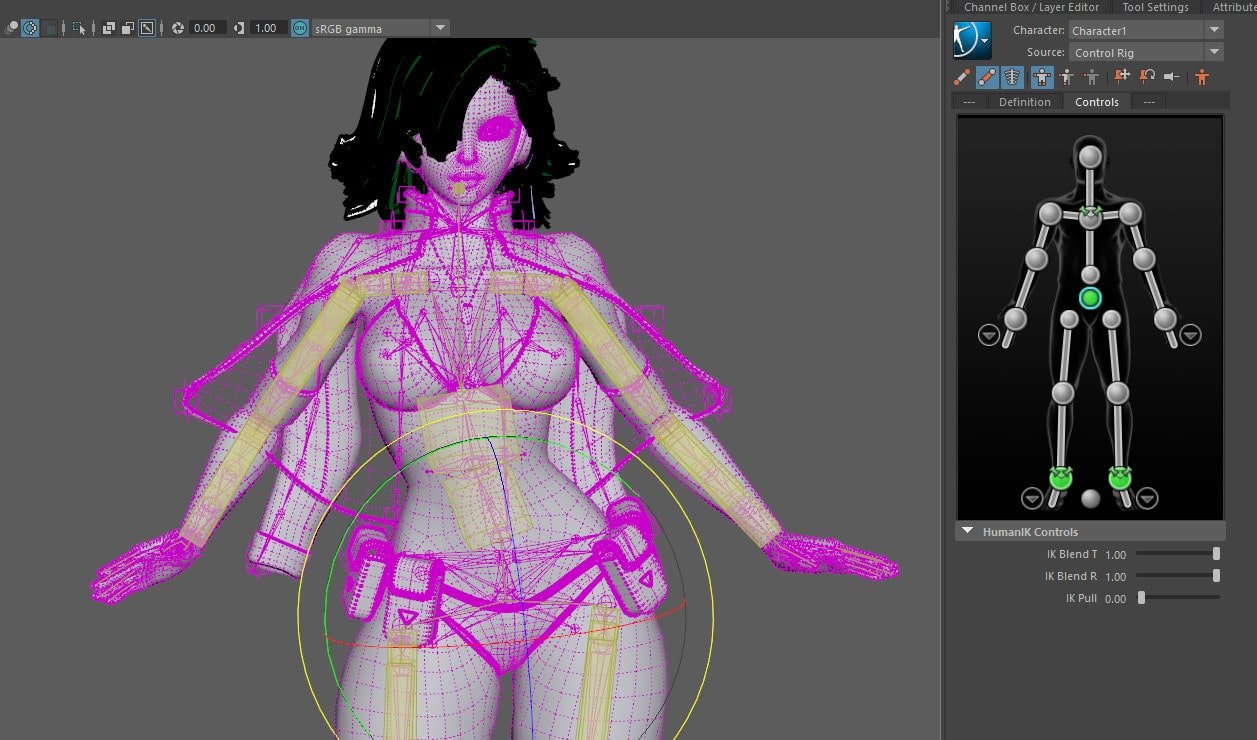Click the IK Blend T value field
The width and height of the screenshot is (1257, 740).
click(x=1116, y=554)
